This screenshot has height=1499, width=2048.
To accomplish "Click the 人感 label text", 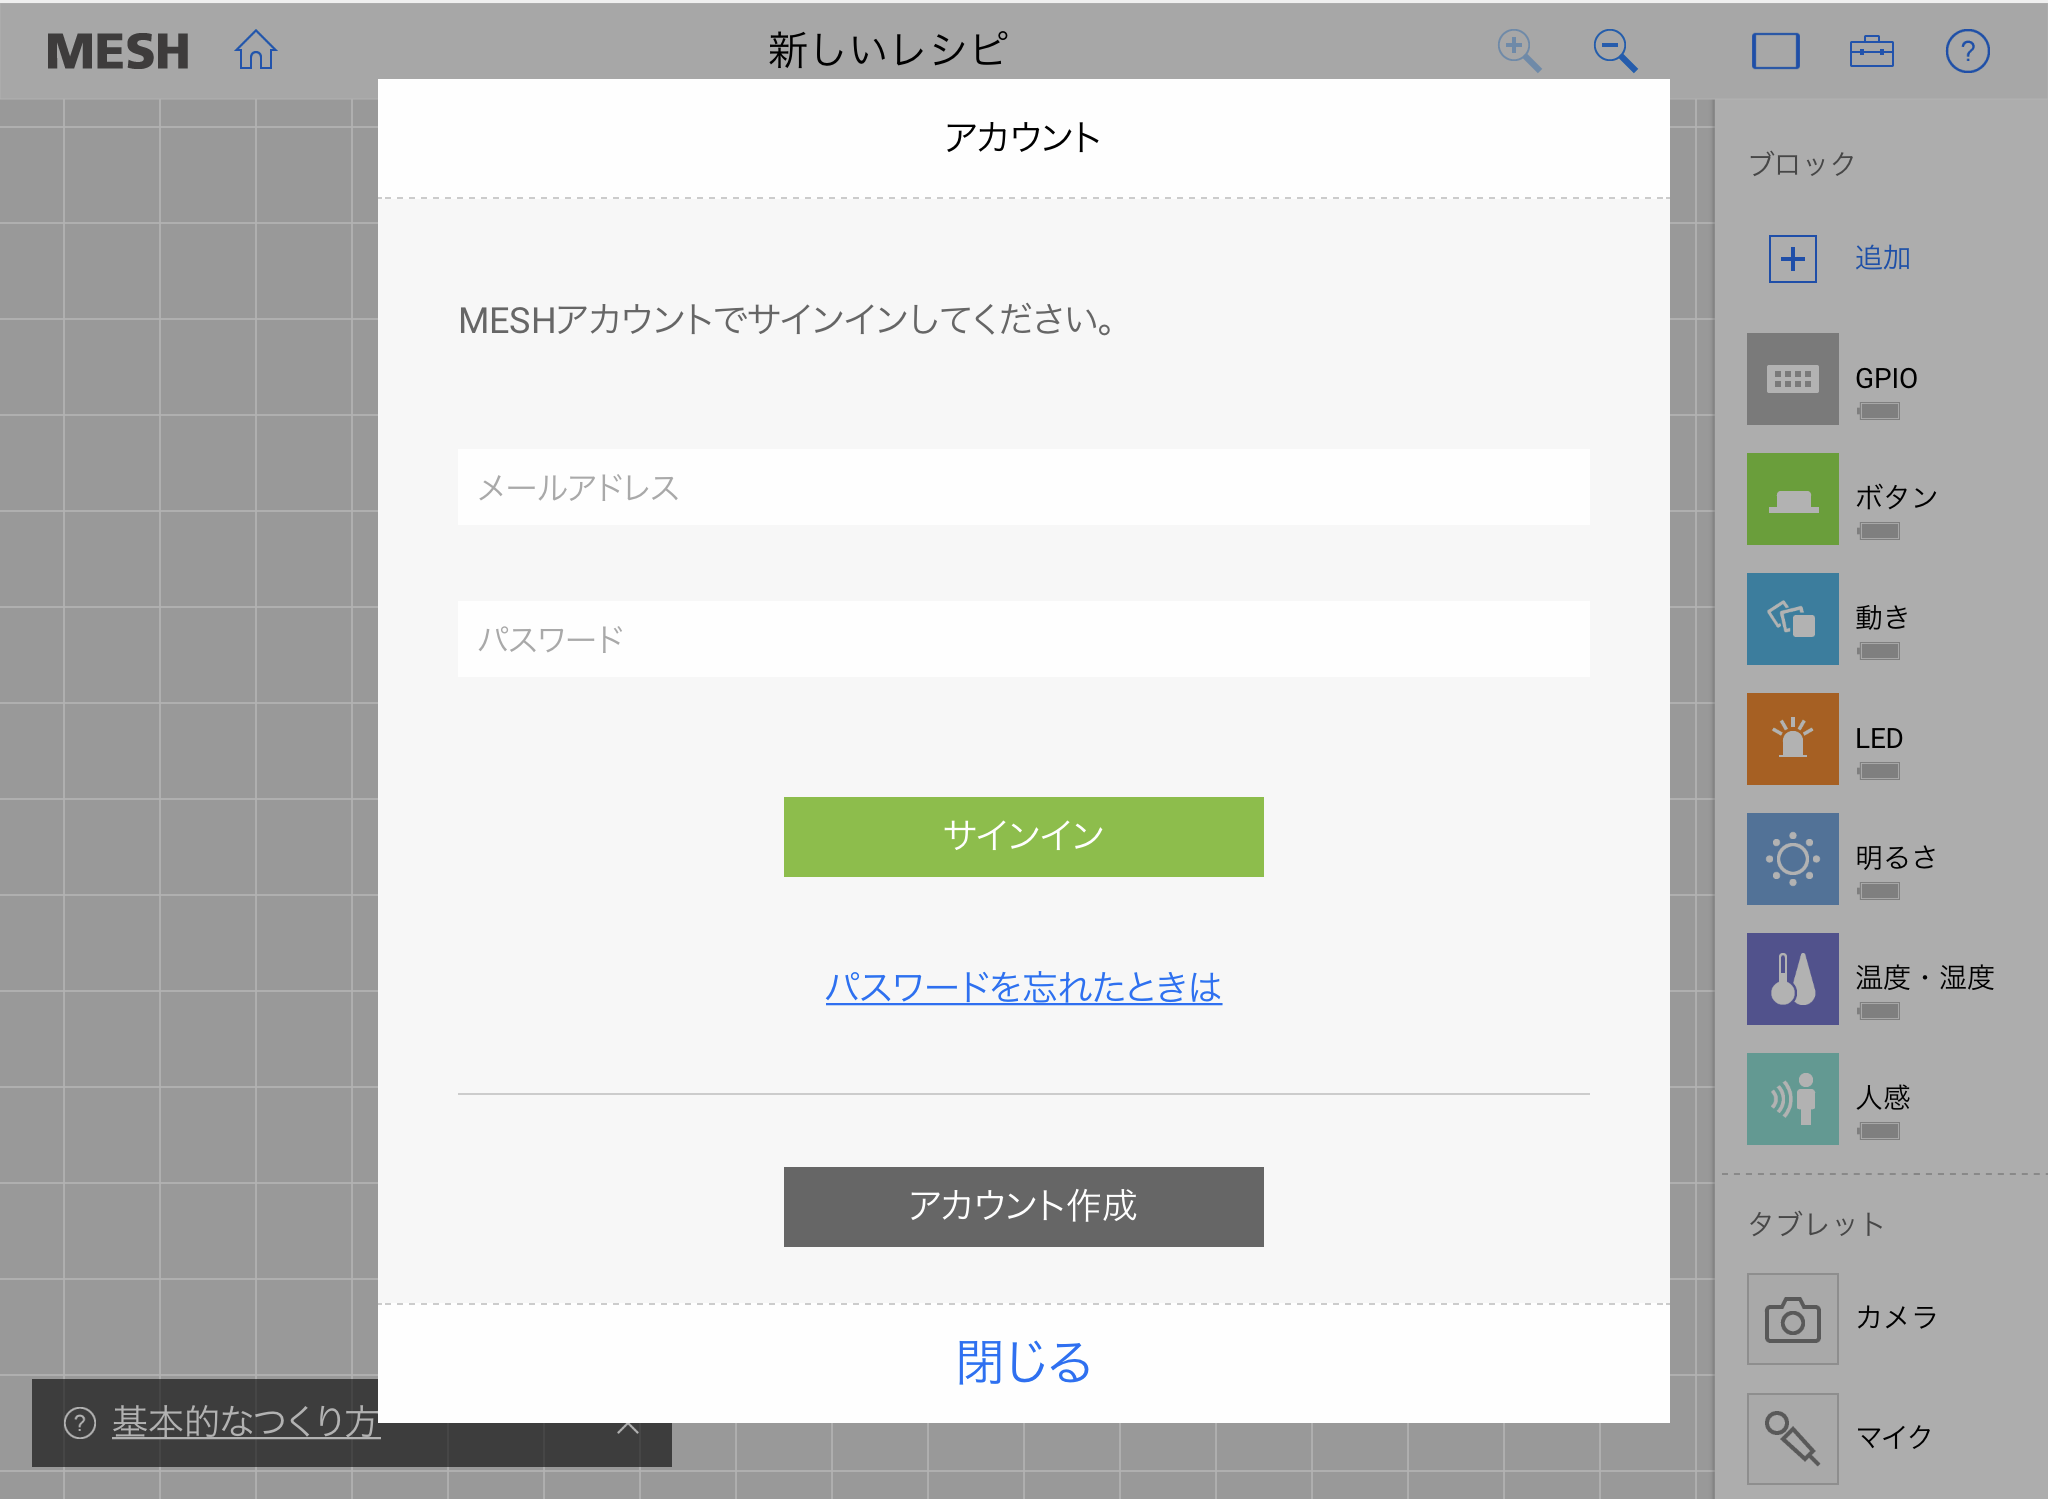I will coord(1883,1097).
